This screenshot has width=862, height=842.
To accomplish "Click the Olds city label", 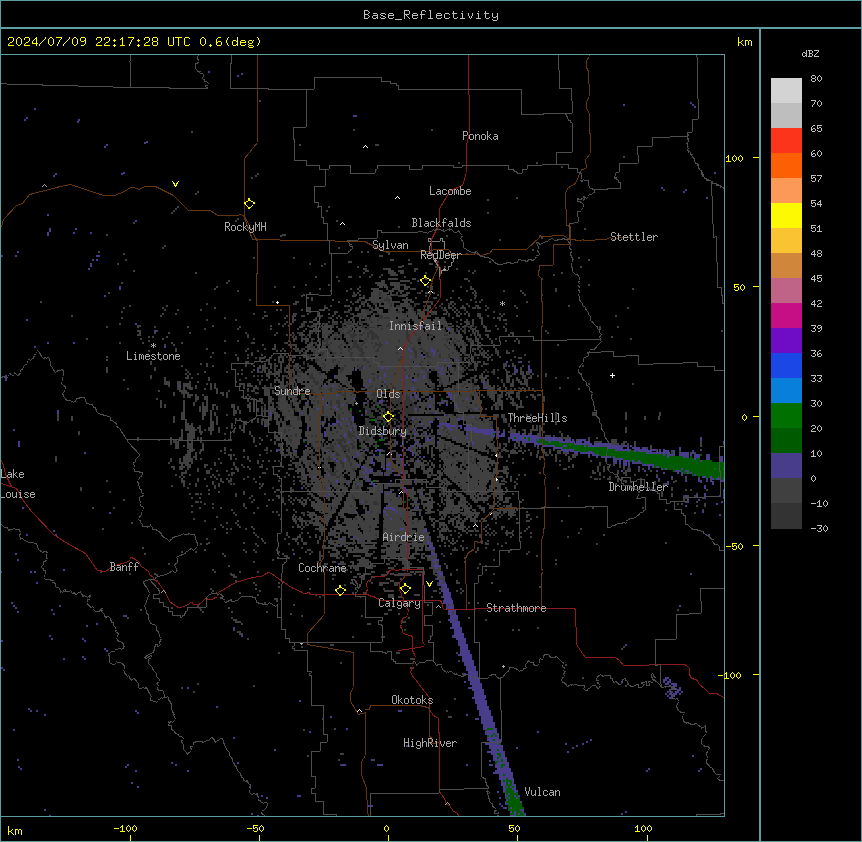I will click(388, 394).
